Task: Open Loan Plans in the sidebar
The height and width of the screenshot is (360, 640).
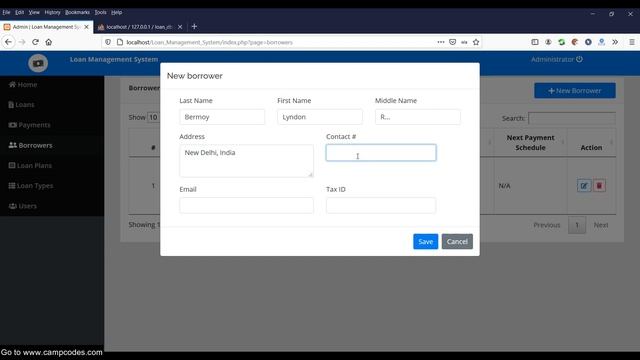Action: pyautogui.click(x=52, y=165)
